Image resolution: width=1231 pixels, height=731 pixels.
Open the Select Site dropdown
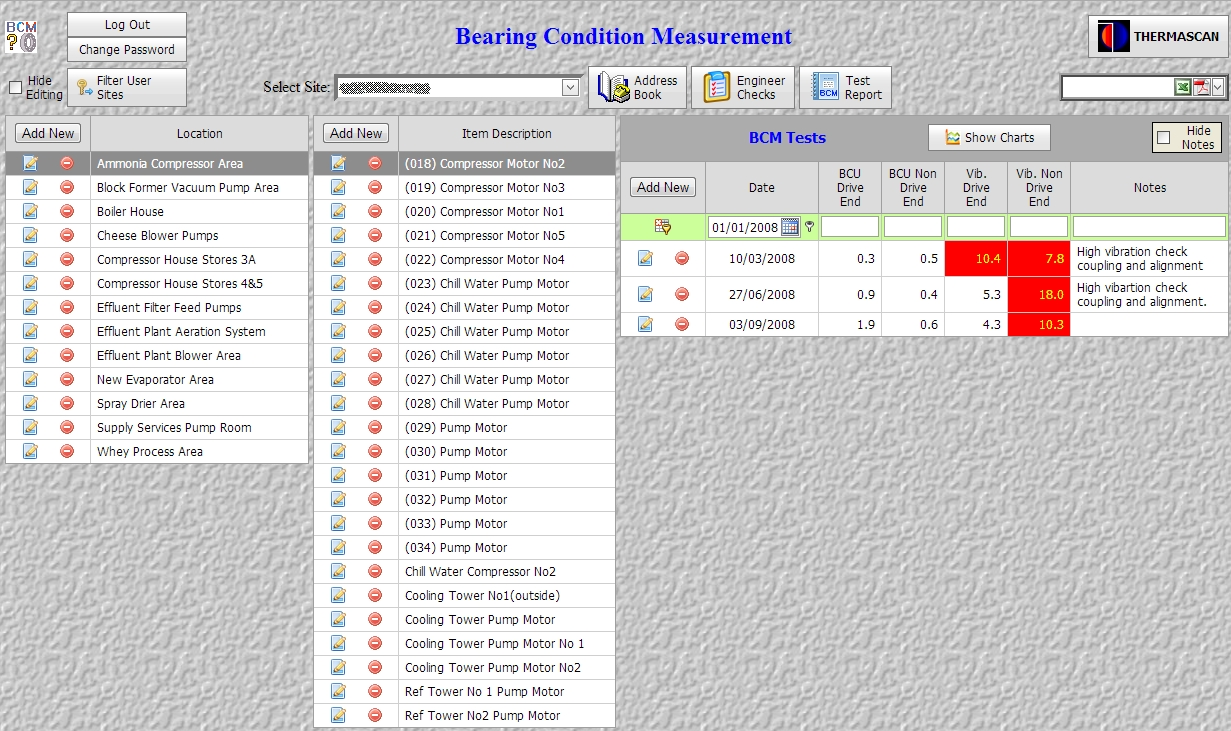[x=570, y=87]
